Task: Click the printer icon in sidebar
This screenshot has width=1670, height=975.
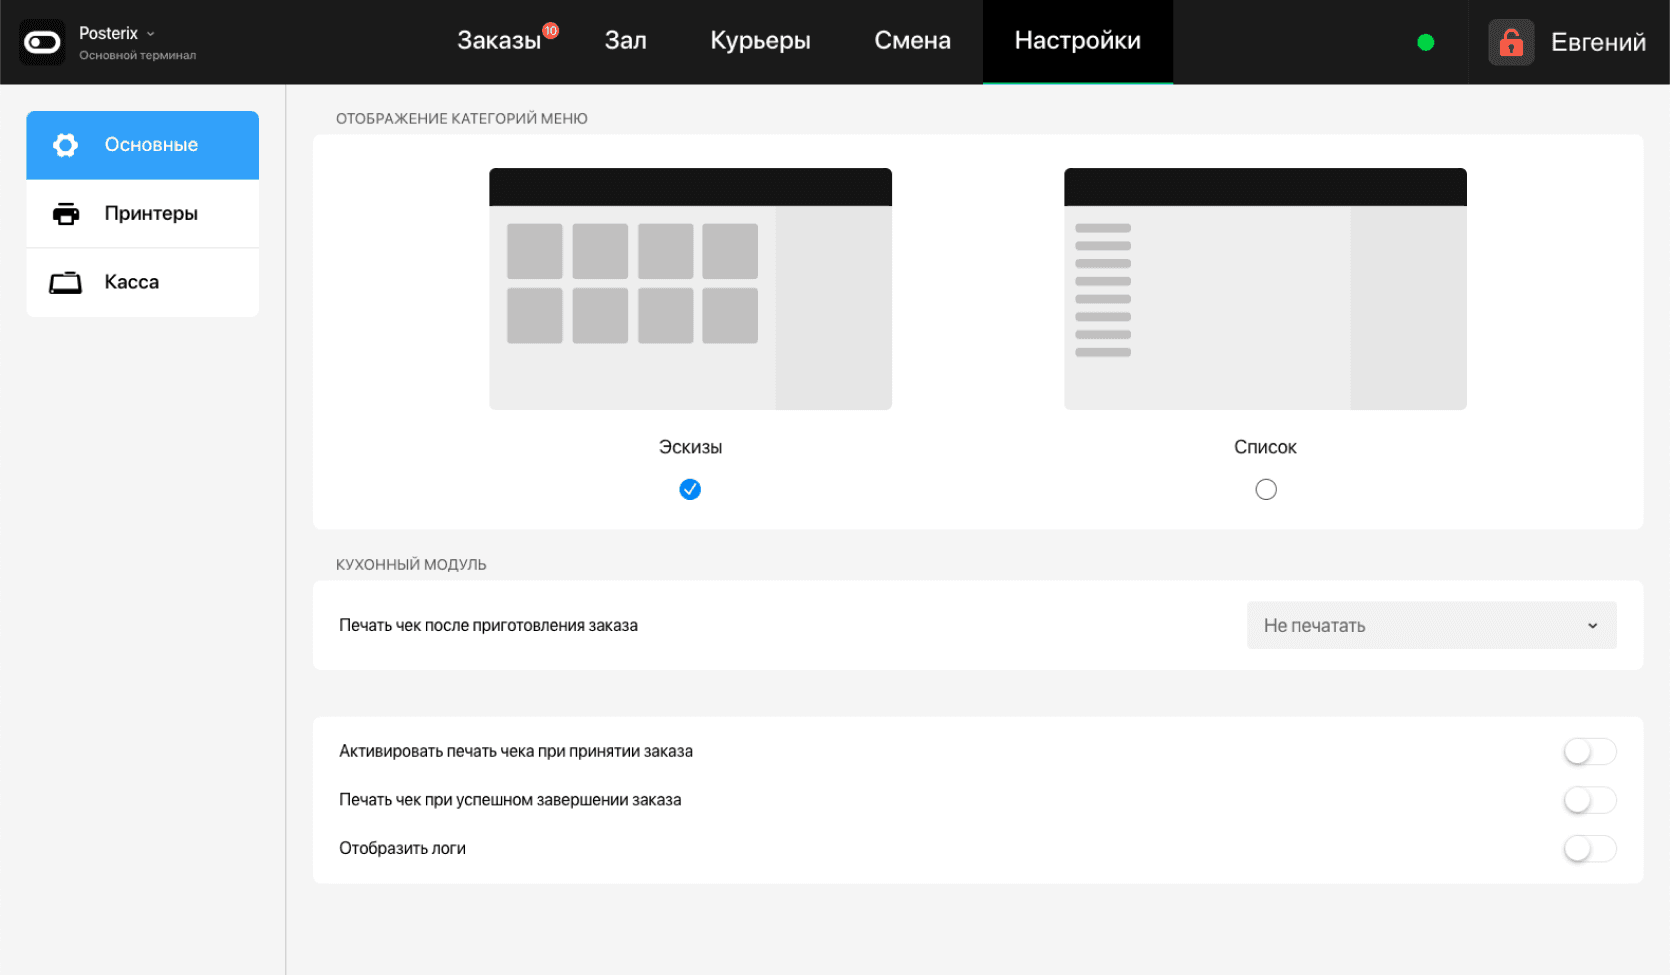Action: click(66, 214)
